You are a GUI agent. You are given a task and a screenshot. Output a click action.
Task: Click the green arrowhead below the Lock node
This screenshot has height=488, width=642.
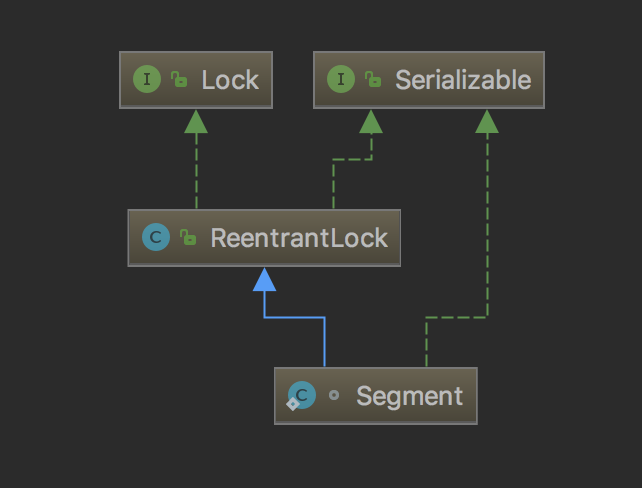pos(196,122)
